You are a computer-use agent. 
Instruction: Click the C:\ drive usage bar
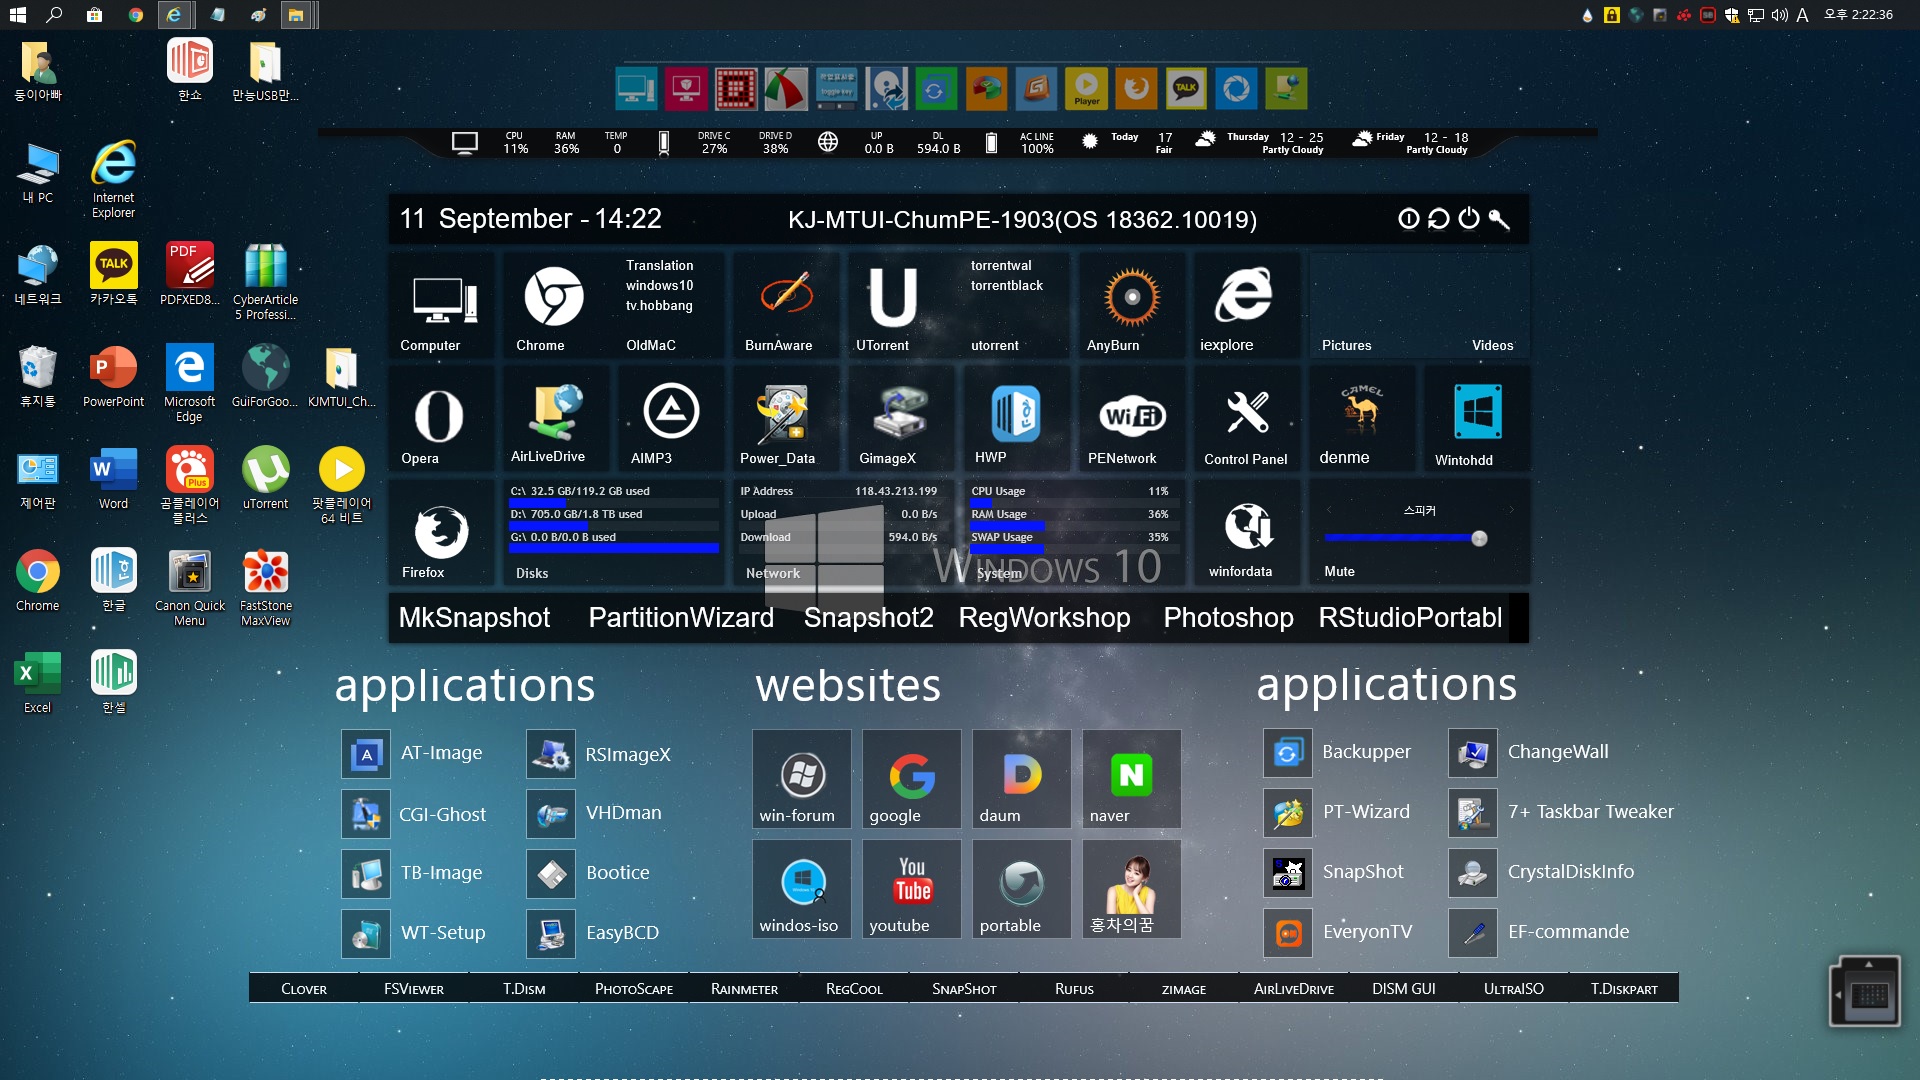pyautogui.click(x=614, y=502)
